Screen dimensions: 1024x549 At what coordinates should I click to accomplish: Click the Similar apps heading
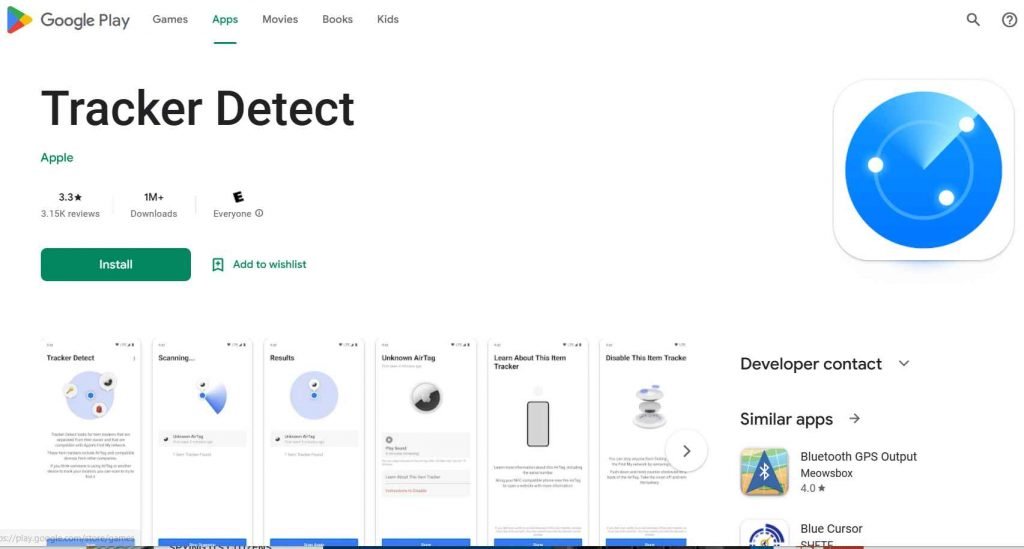786,419
